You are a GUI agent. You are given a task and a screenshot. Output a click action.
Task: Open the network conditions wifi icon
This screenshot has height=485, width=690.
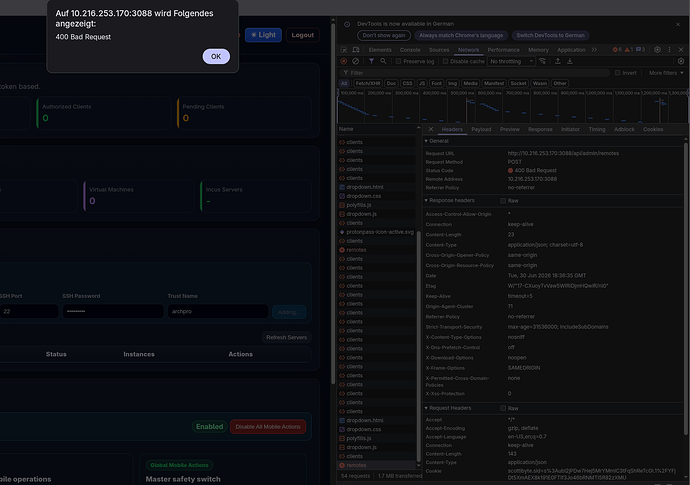click(543, 61)
